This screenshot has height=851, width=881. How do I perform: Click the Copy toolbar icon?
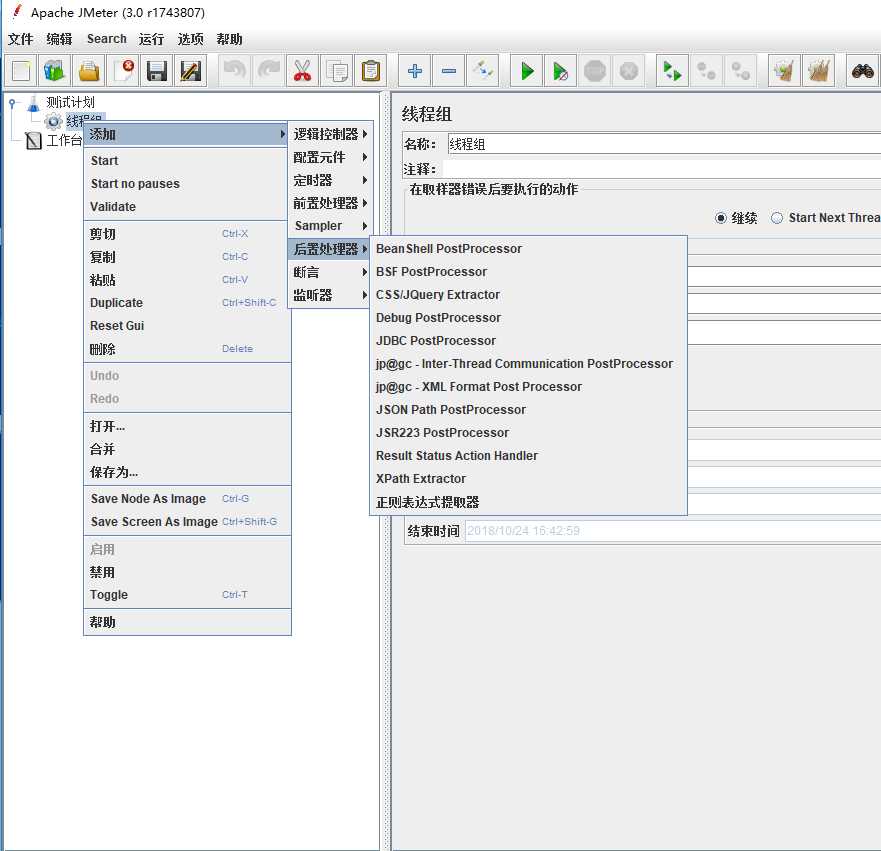coord(337,71)
